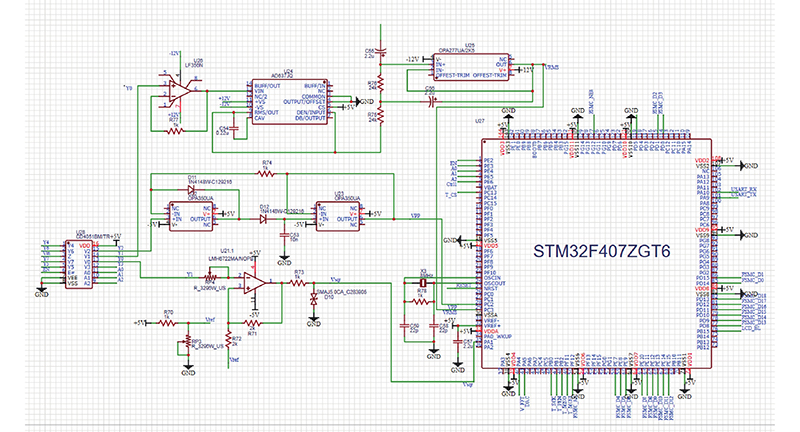Select capacitor C63 10n symbol
This screenshot has height=432, width=800.
284,235
